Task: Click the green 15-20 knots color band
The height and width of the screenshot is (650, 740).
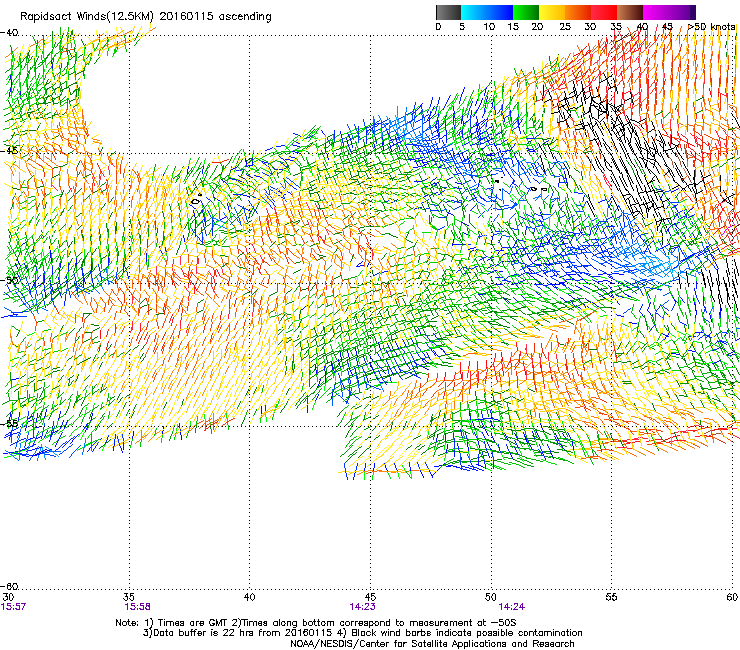Action: point(526,12)
